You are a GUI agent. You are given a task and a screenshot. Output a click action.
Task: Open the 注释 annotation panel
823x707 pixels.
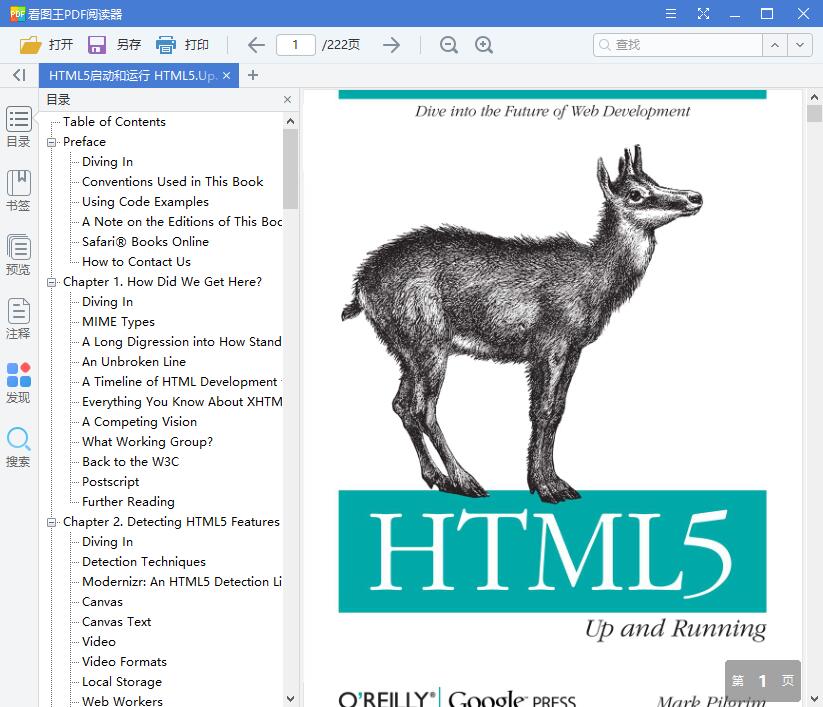18,317
